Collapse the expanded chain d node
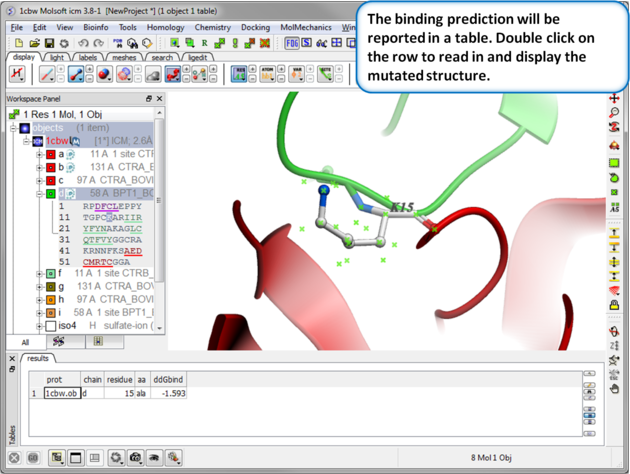 (40, 194)
